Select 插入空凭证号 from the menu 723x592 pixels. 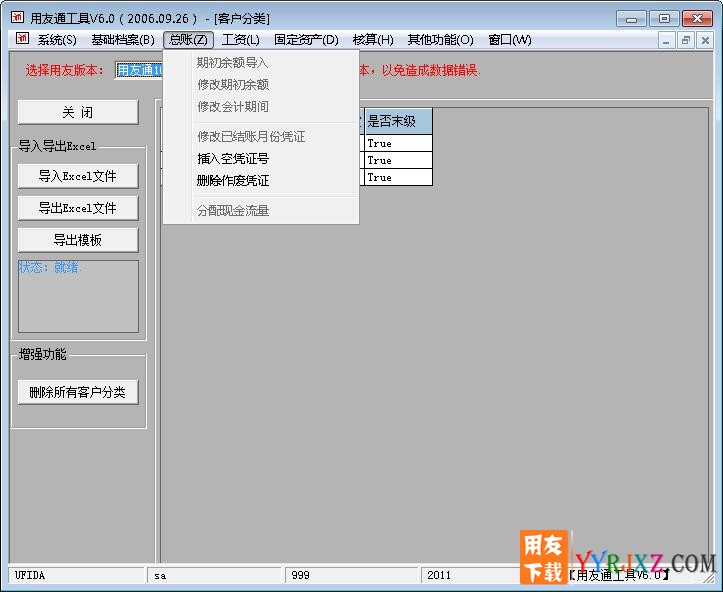point(261,159)
